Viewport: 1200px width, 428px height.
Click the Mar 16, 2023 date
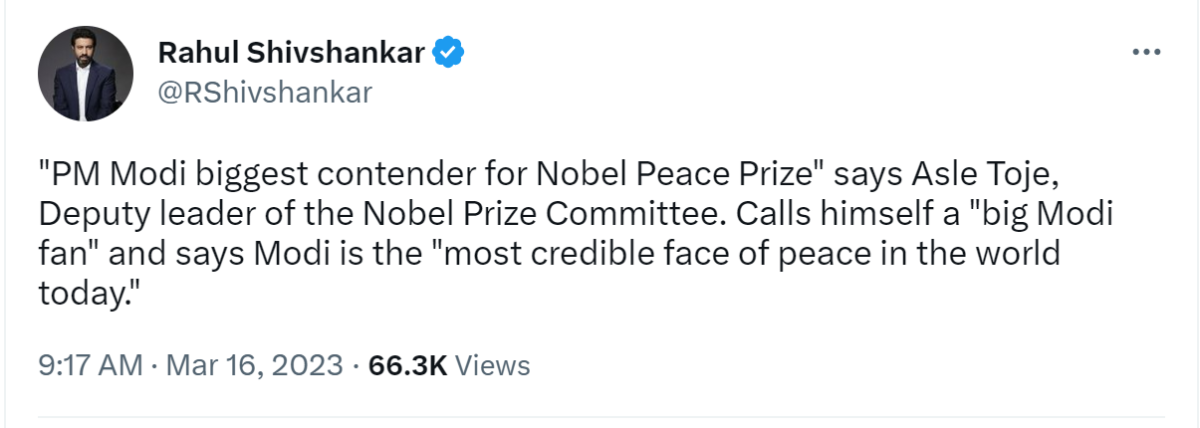tap(257, 365)
